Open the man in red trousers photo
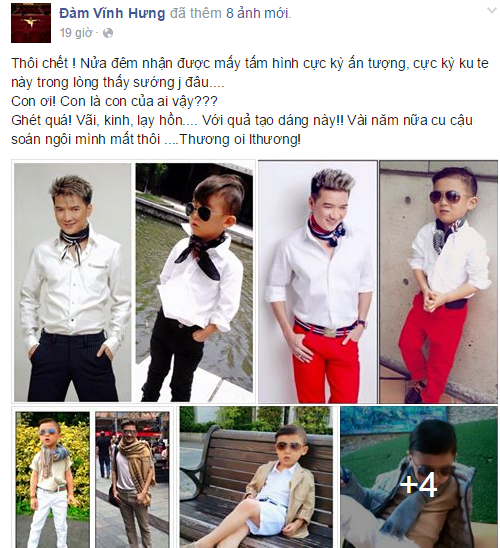The image size is (500, 548). 318,282
